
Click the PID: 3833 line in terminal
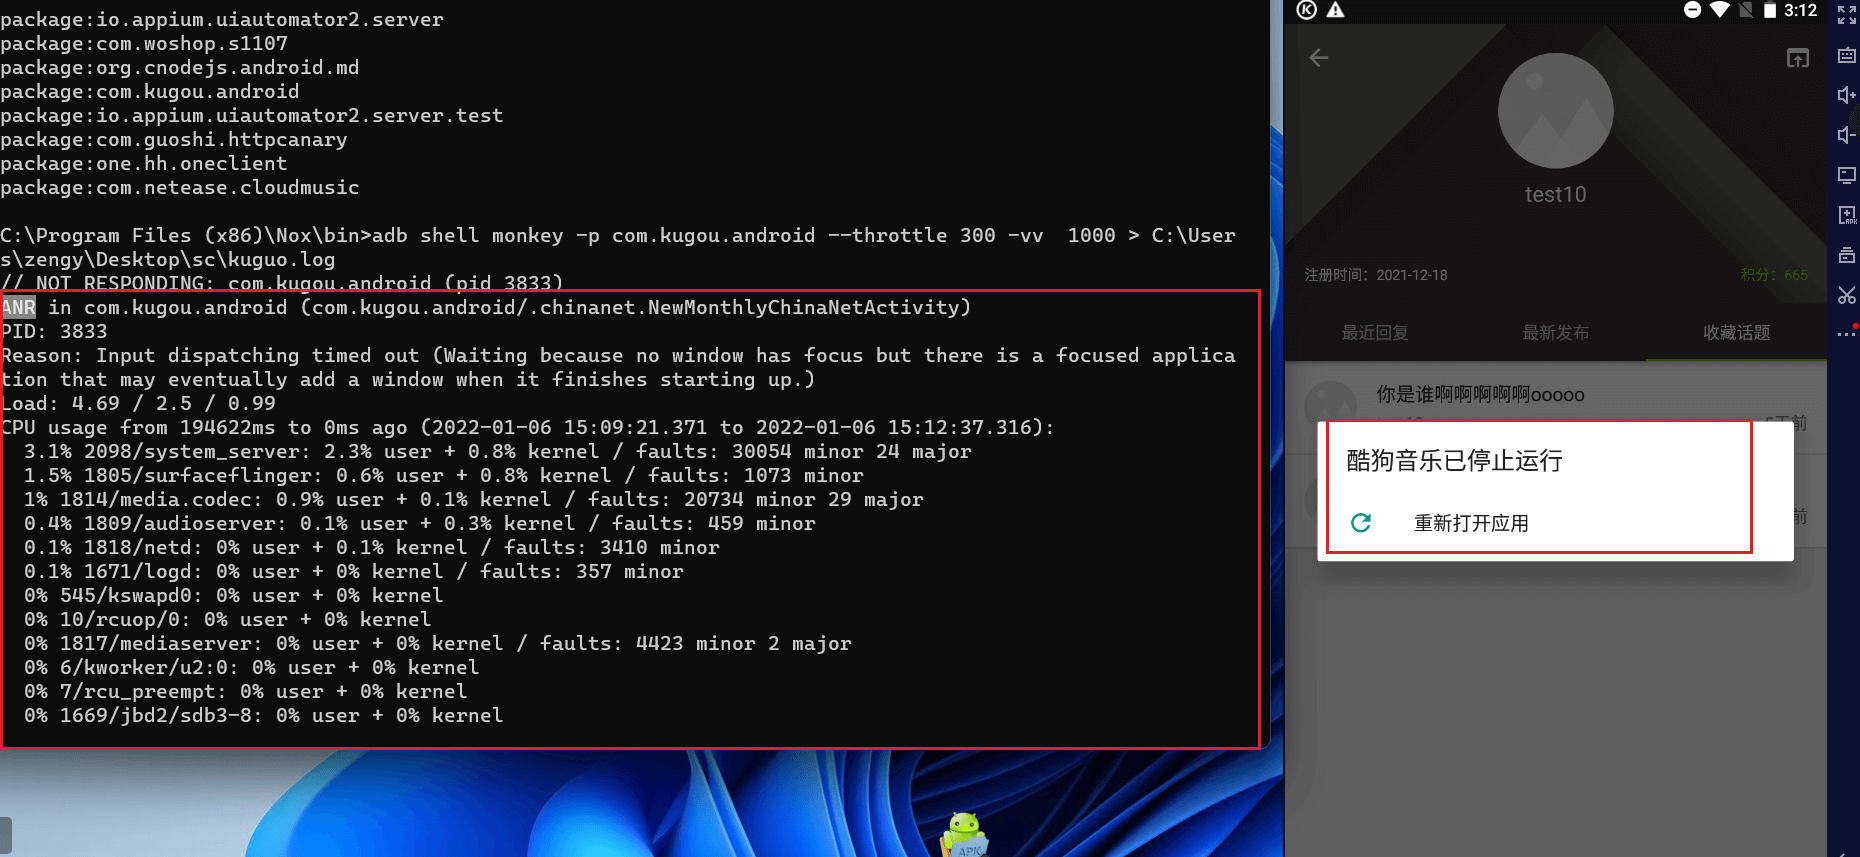[x=54, y=331]
